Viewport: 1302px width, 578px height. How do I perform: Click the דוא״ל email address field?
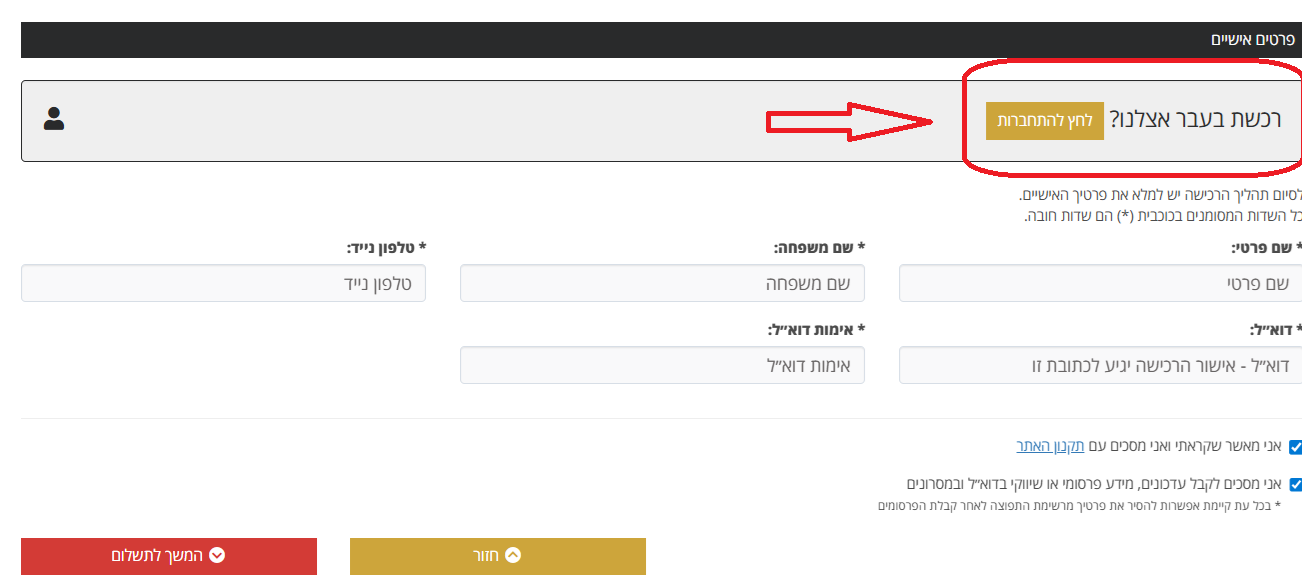point(1100,365)
